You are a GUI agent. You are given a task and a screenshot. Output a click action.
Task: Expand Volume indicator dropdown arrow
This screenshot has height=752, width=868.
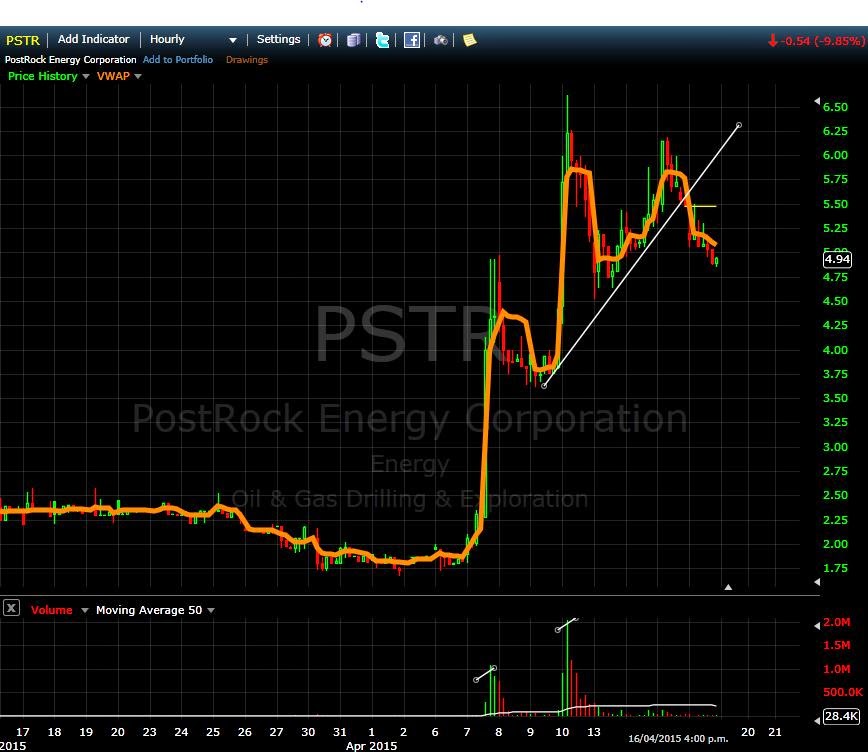tap(85, 610)
